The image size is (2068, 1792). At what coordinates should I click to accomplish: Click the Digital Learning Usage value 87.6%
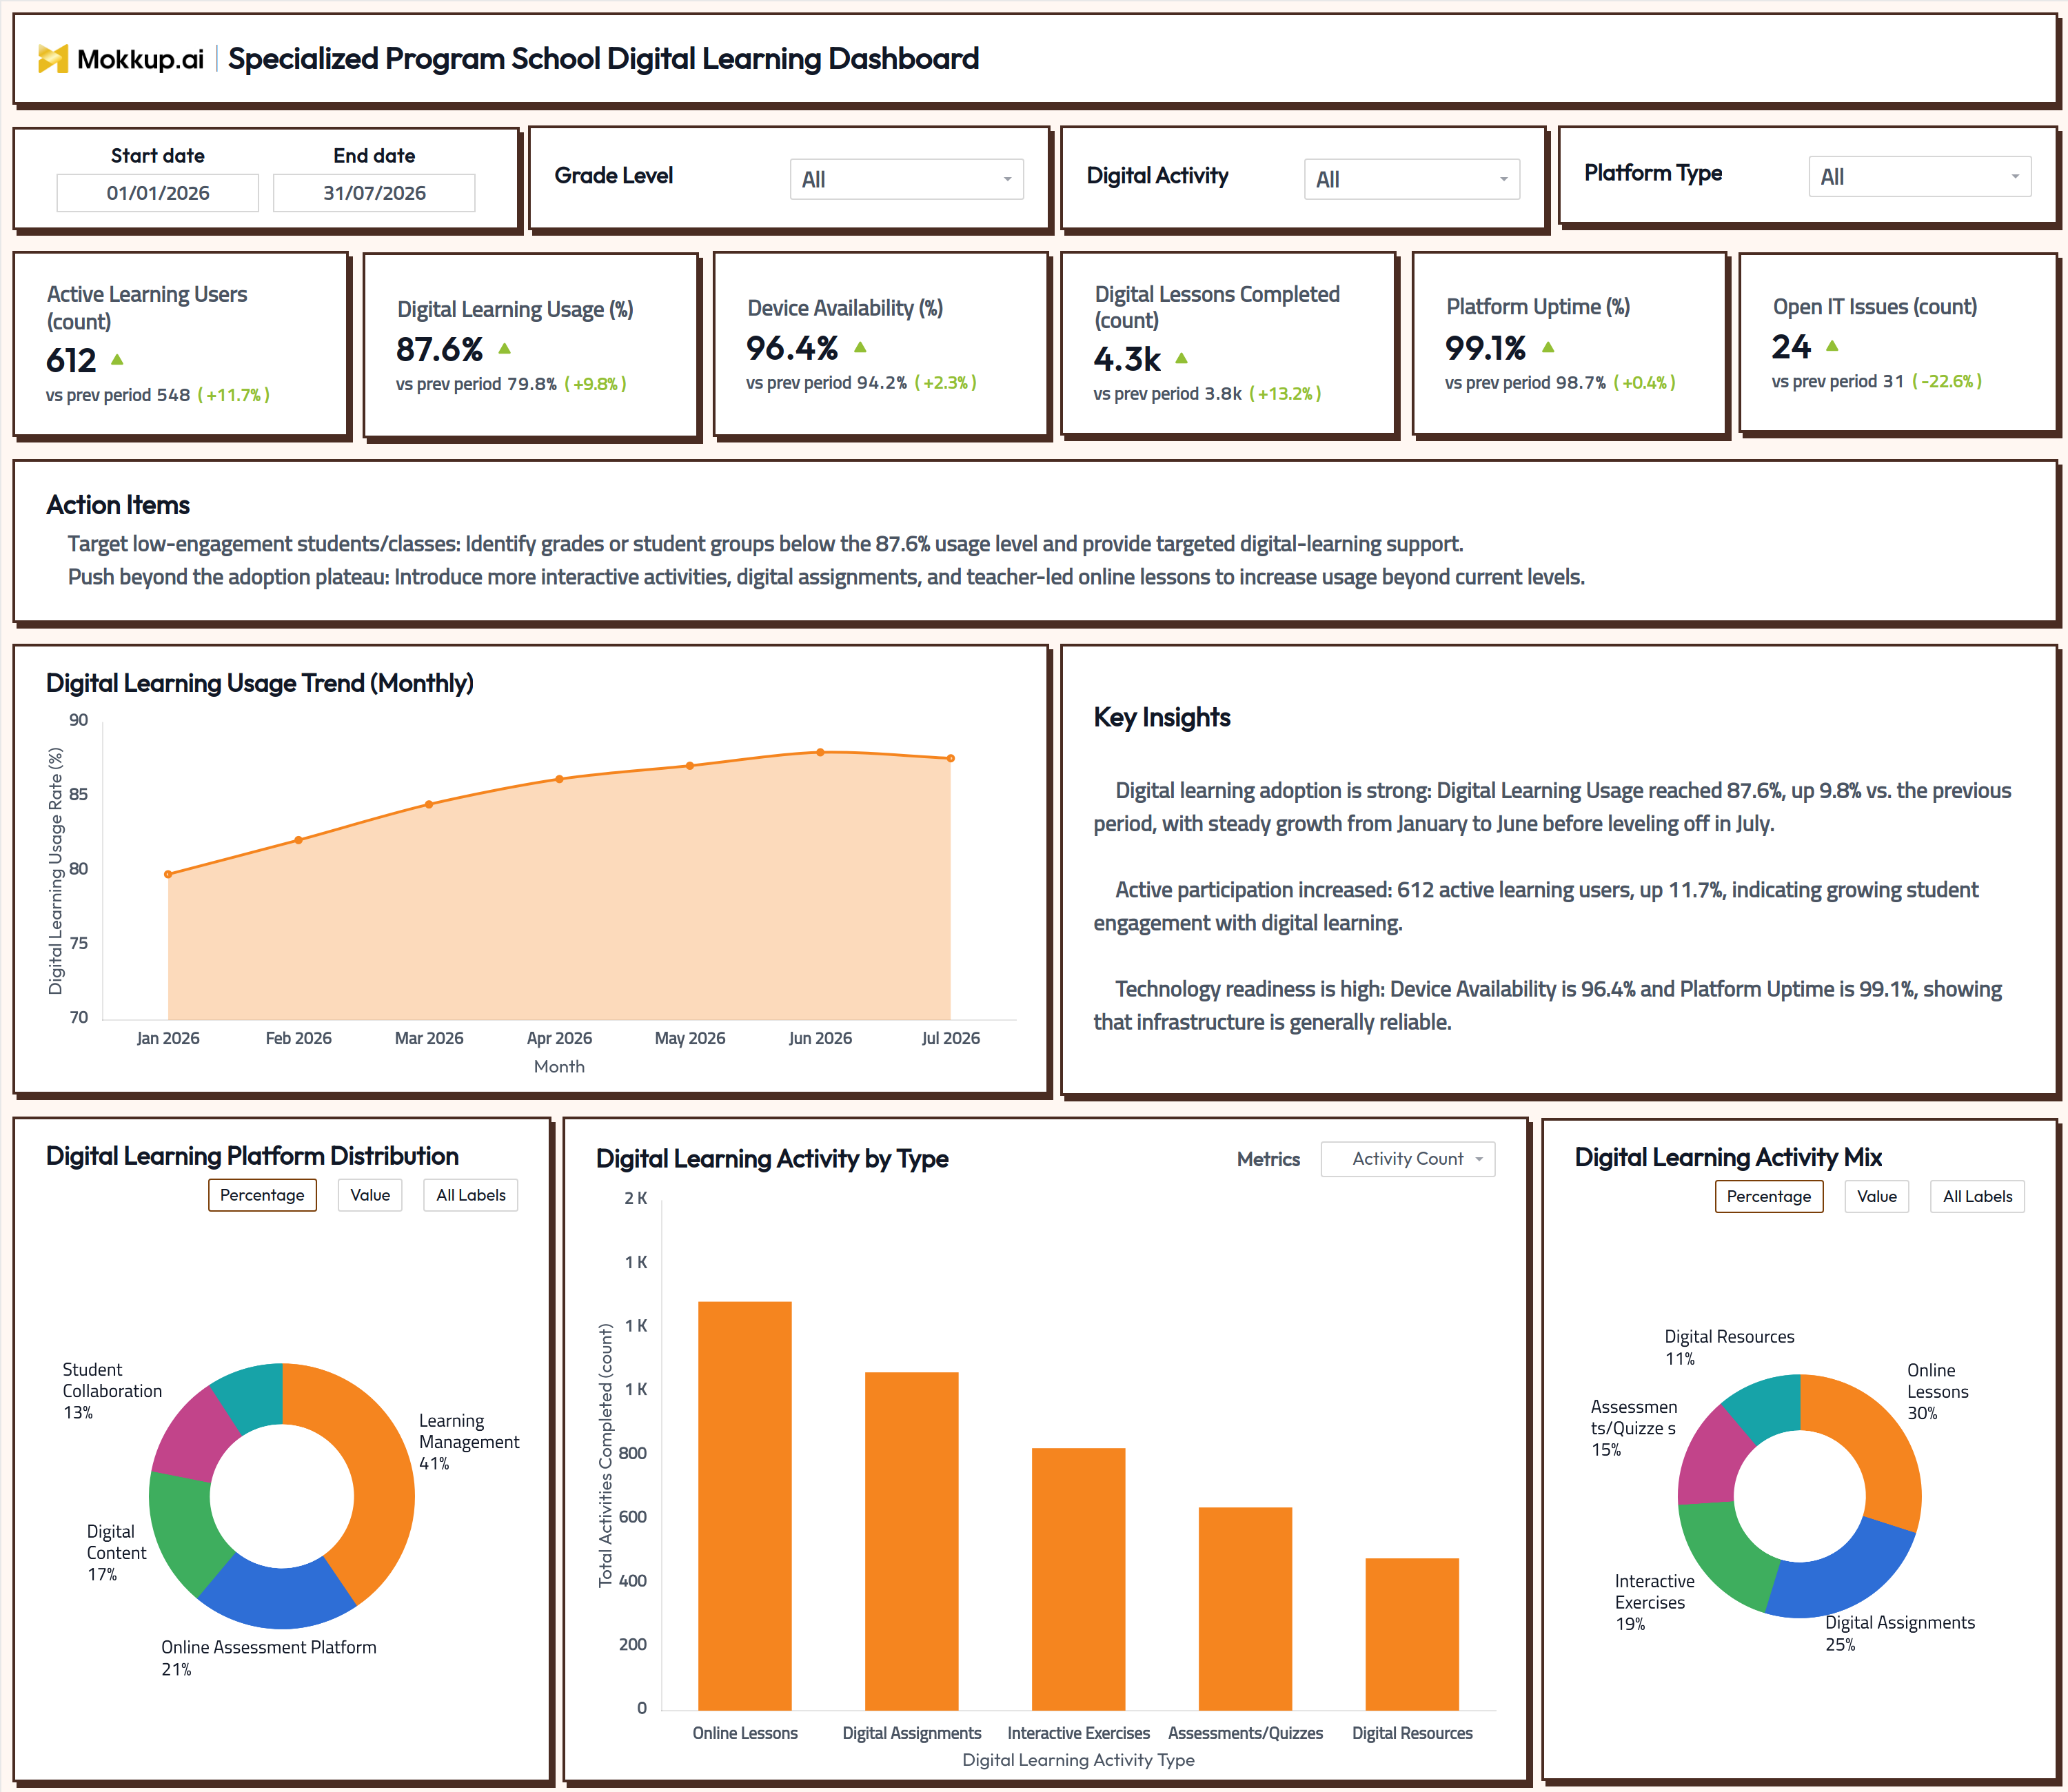(x=439, y=349)
